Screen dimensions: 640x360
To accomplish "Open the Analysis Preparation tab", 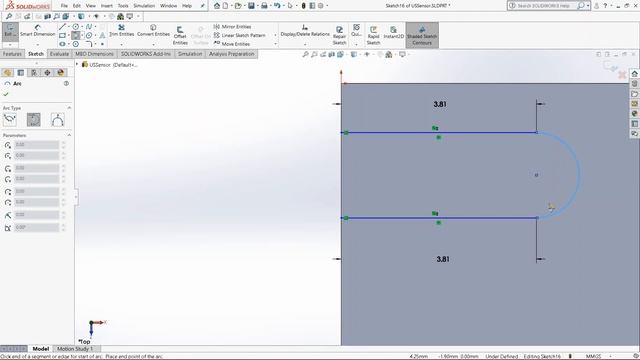I will point(231,54).
